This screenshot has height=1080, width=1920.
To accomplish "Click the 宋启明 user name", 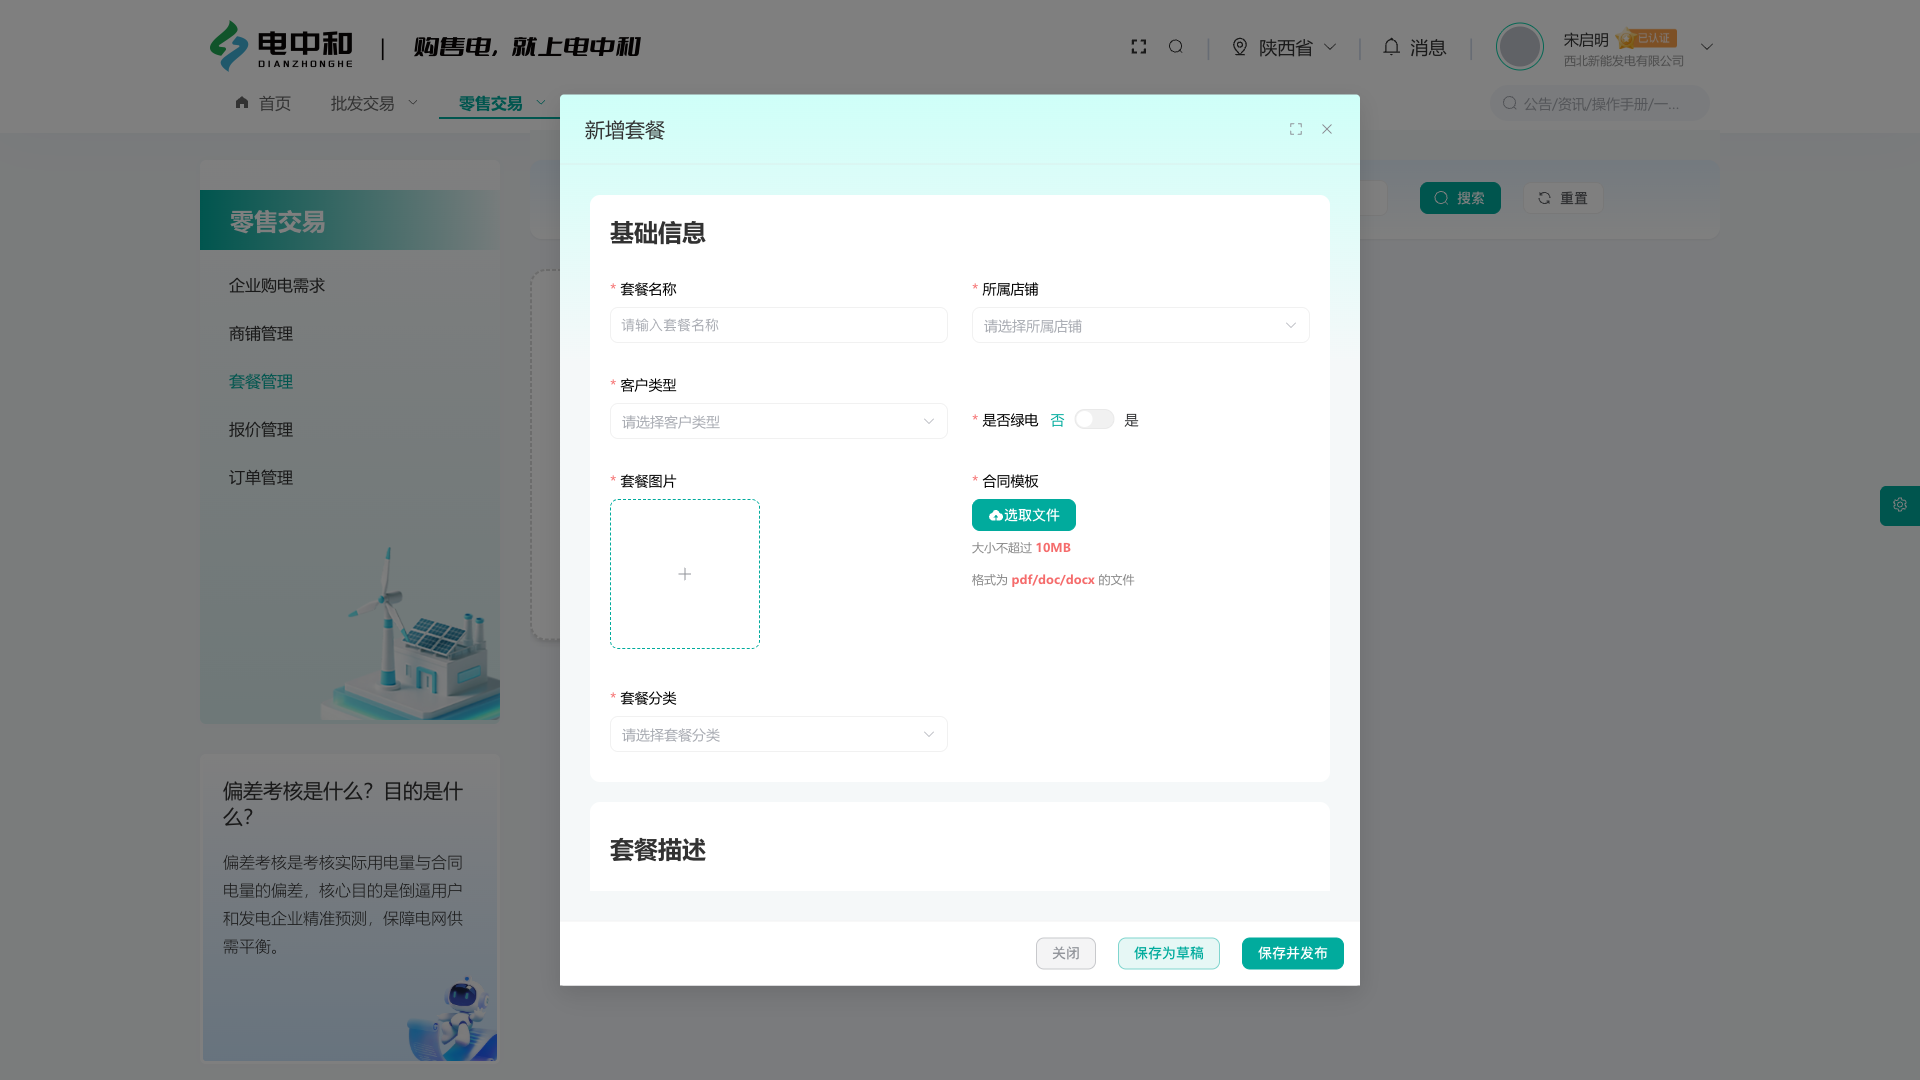I will point(1586,40).
